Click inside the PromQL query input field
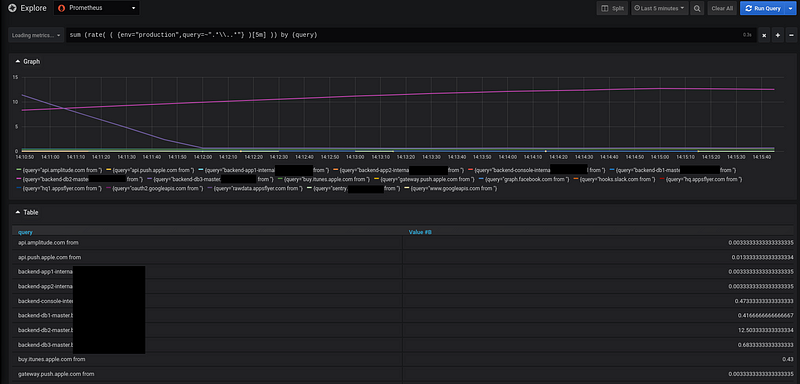This screenshot has height=384, width=800. pyautogui.click(x=403, y=35)
